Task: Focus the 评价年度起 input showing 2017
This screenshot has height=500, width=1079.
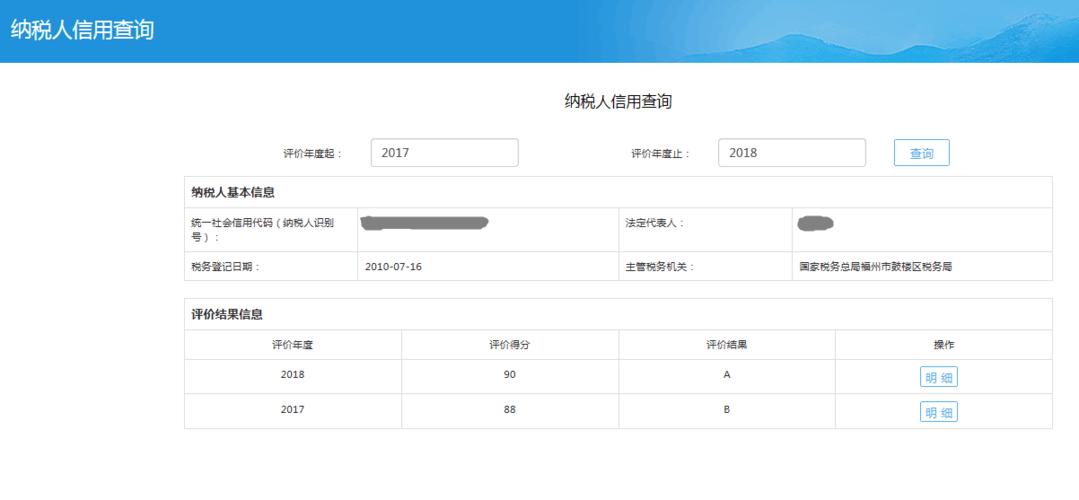Action: coord(444,153)
